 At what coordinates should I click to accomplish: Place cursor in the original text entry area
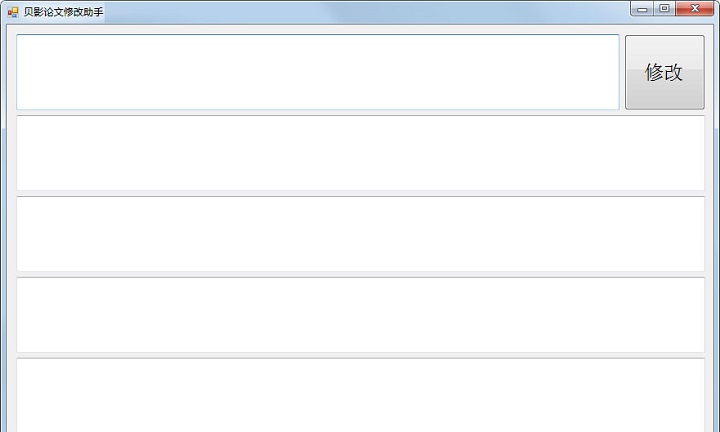(318, 72)
